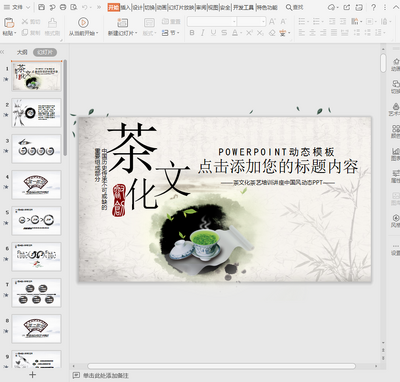Click the Cut scissors icon
The height and width of the screenshot is (382, 400).
pyautogui.click(x=25, y=22)
